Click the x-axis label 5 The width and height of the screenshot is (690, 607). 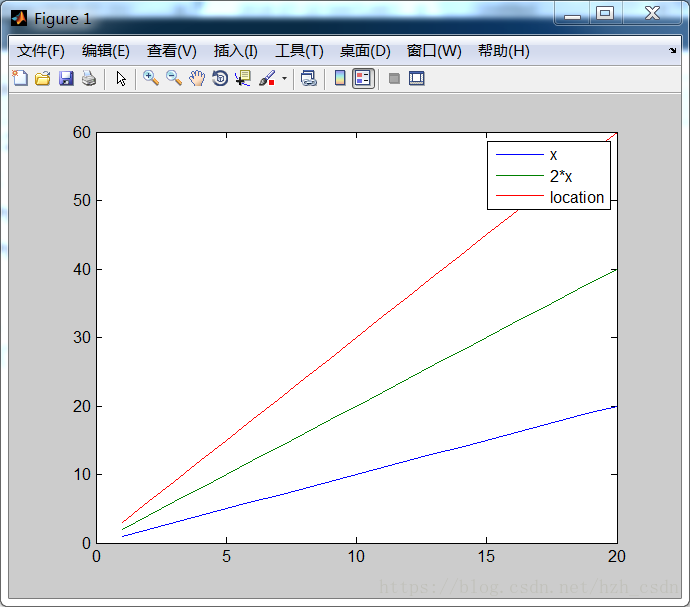(x=226, y=556)
